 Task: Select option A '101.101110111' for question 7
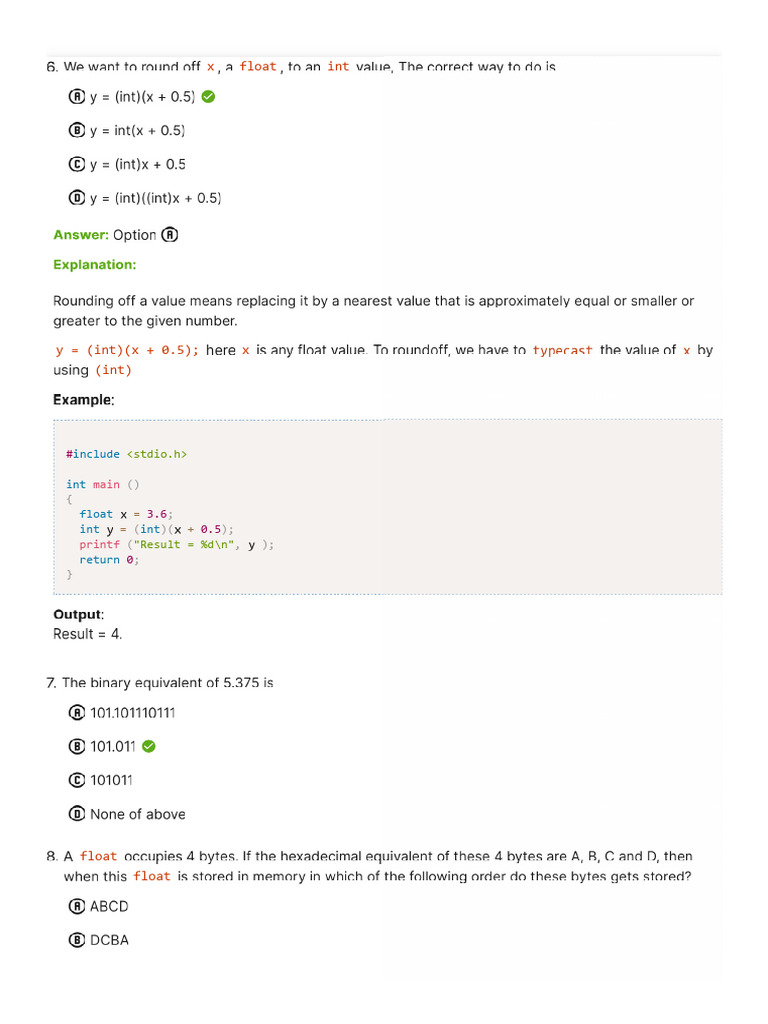tap(77, 713)
